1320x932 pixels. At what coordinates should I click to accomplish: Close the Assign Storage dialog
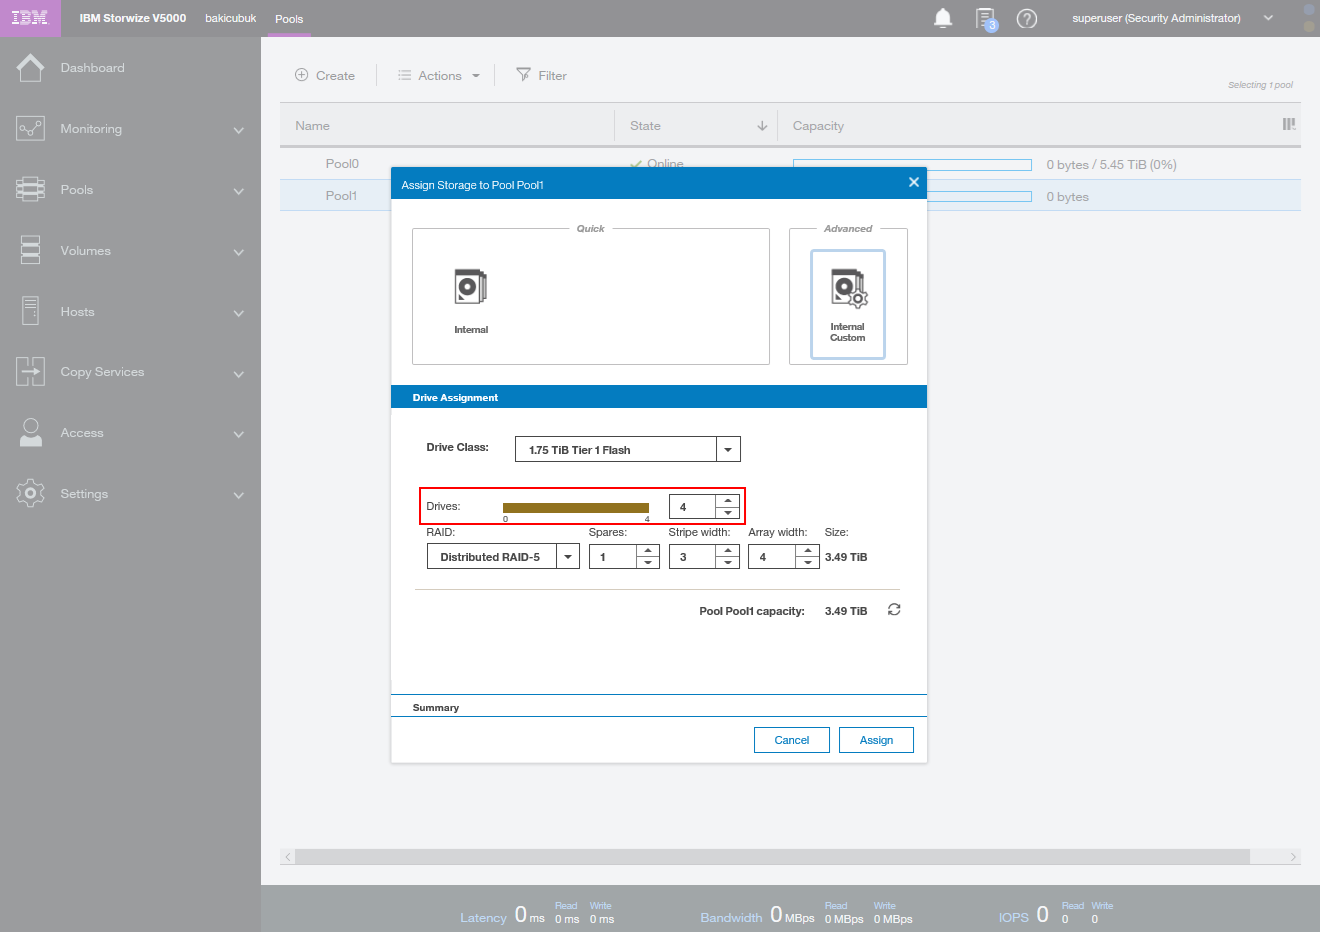coord(913,182)
